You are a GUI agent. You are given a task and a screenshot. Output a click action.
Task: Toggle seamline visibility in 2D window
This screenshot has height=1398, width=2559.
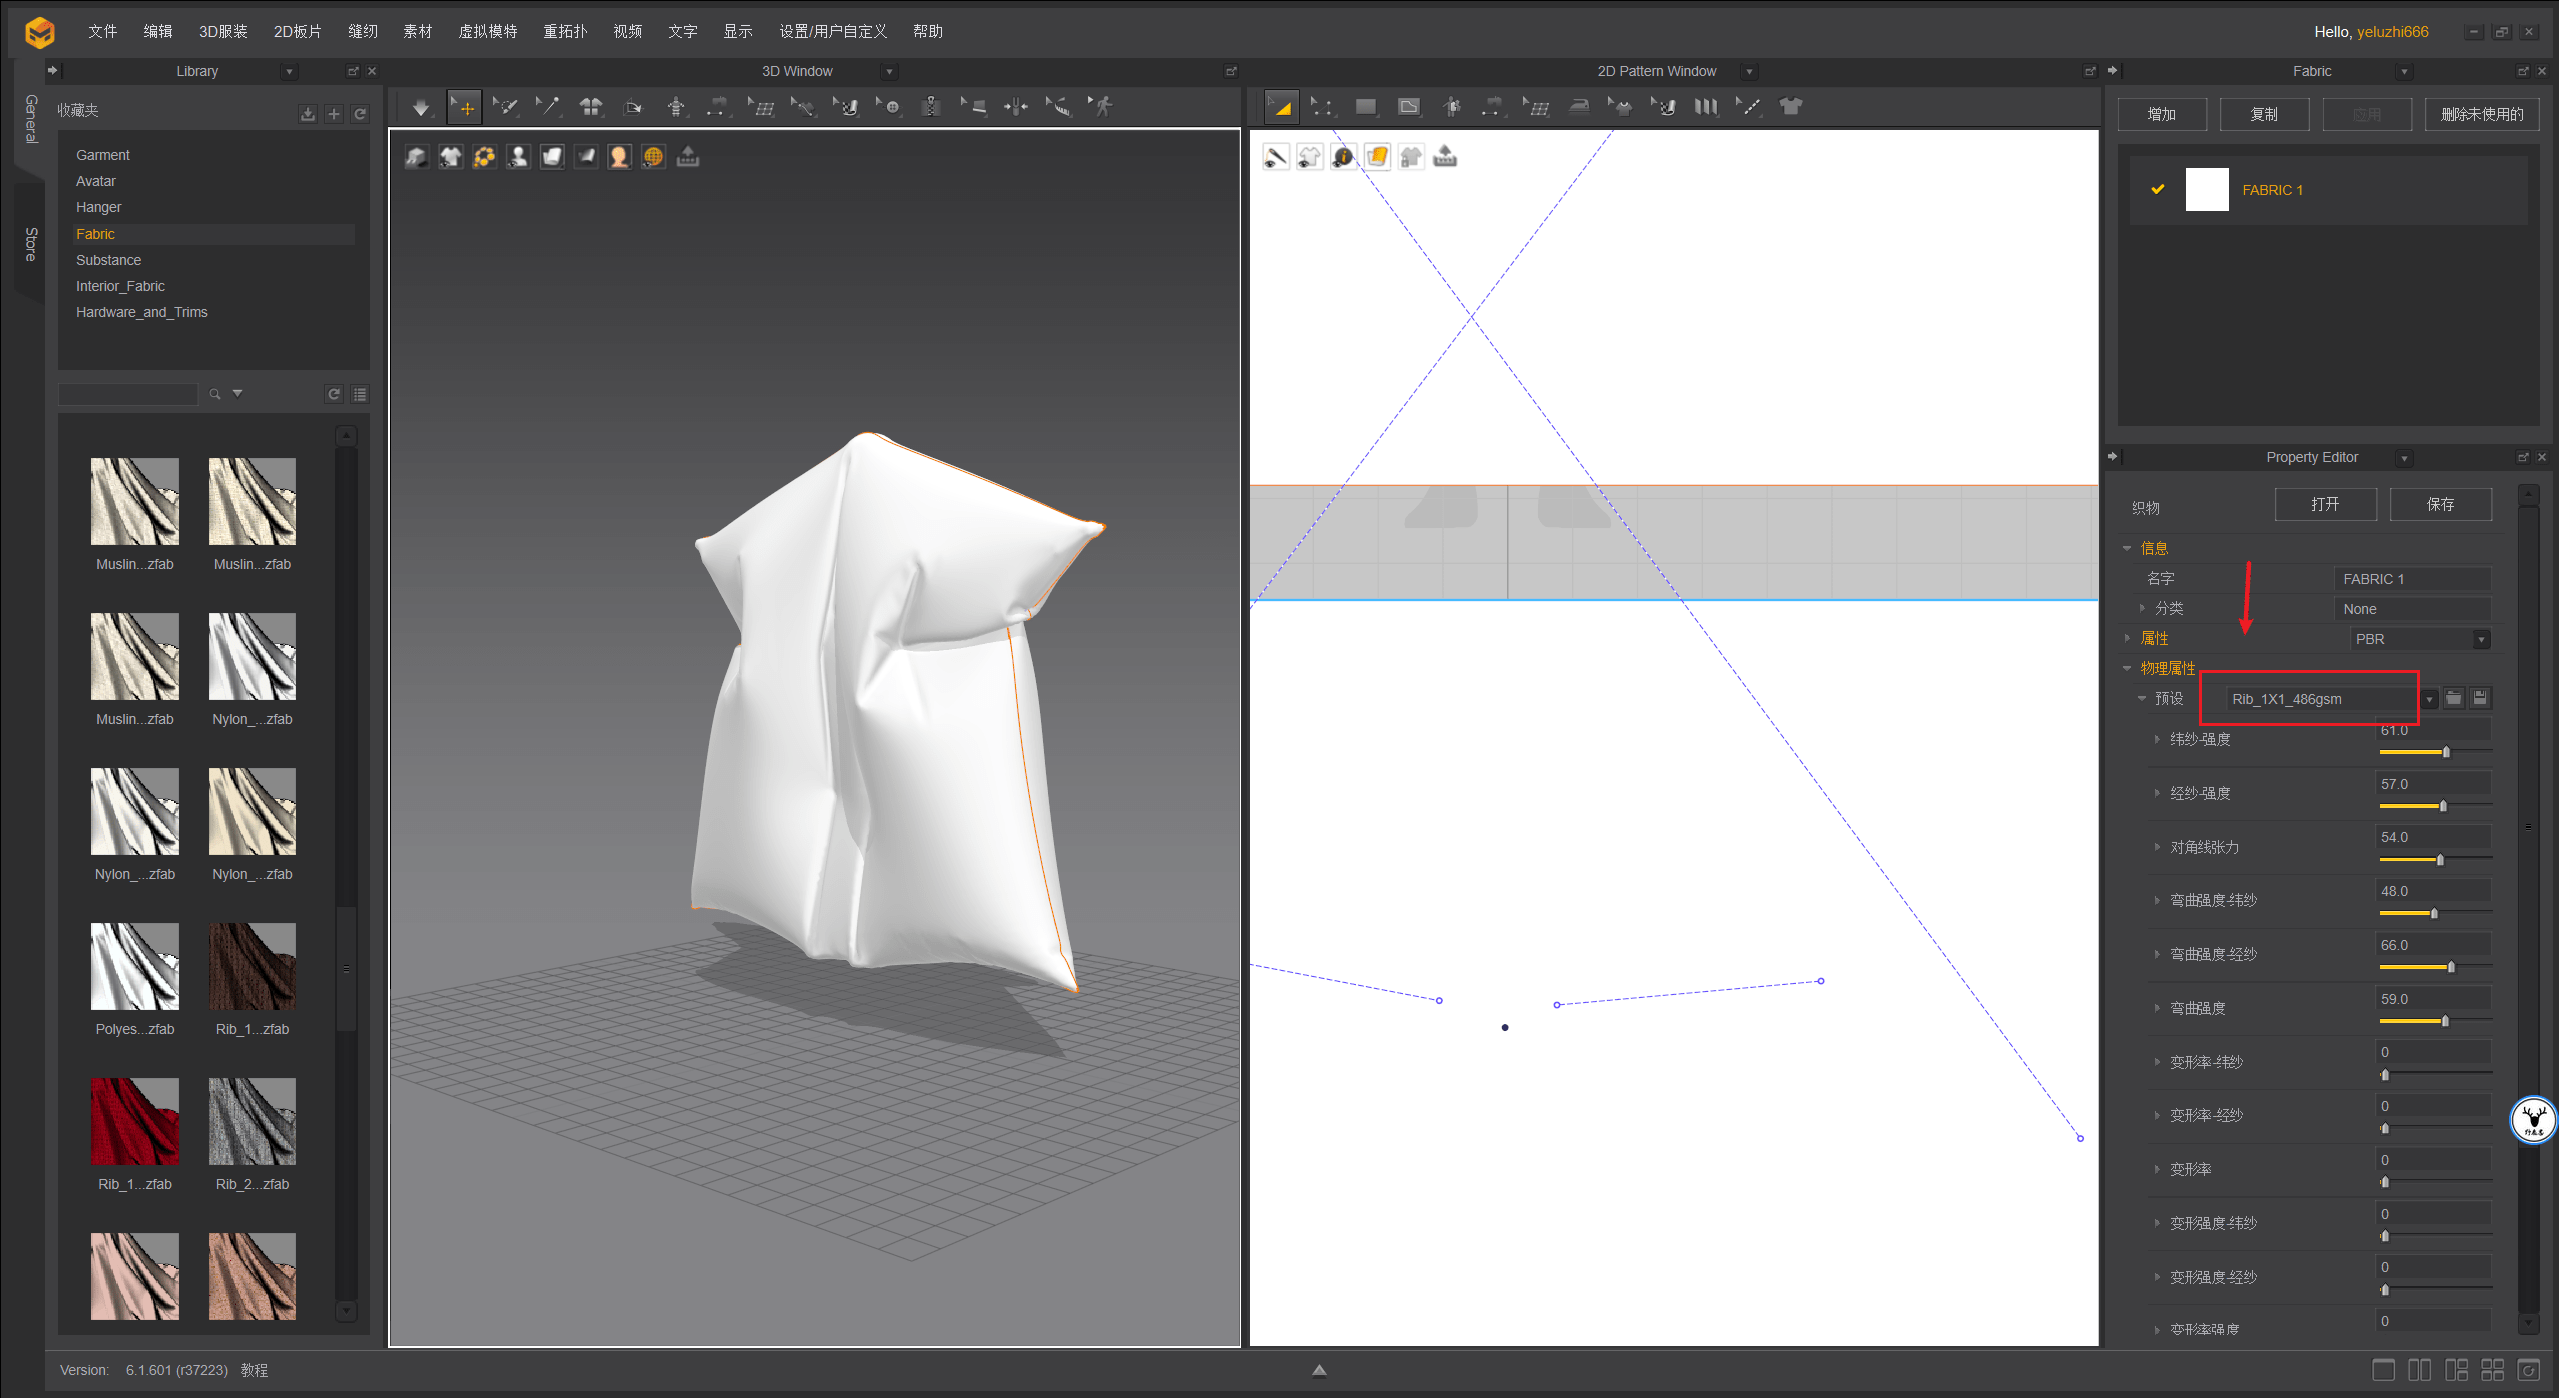1276,157
